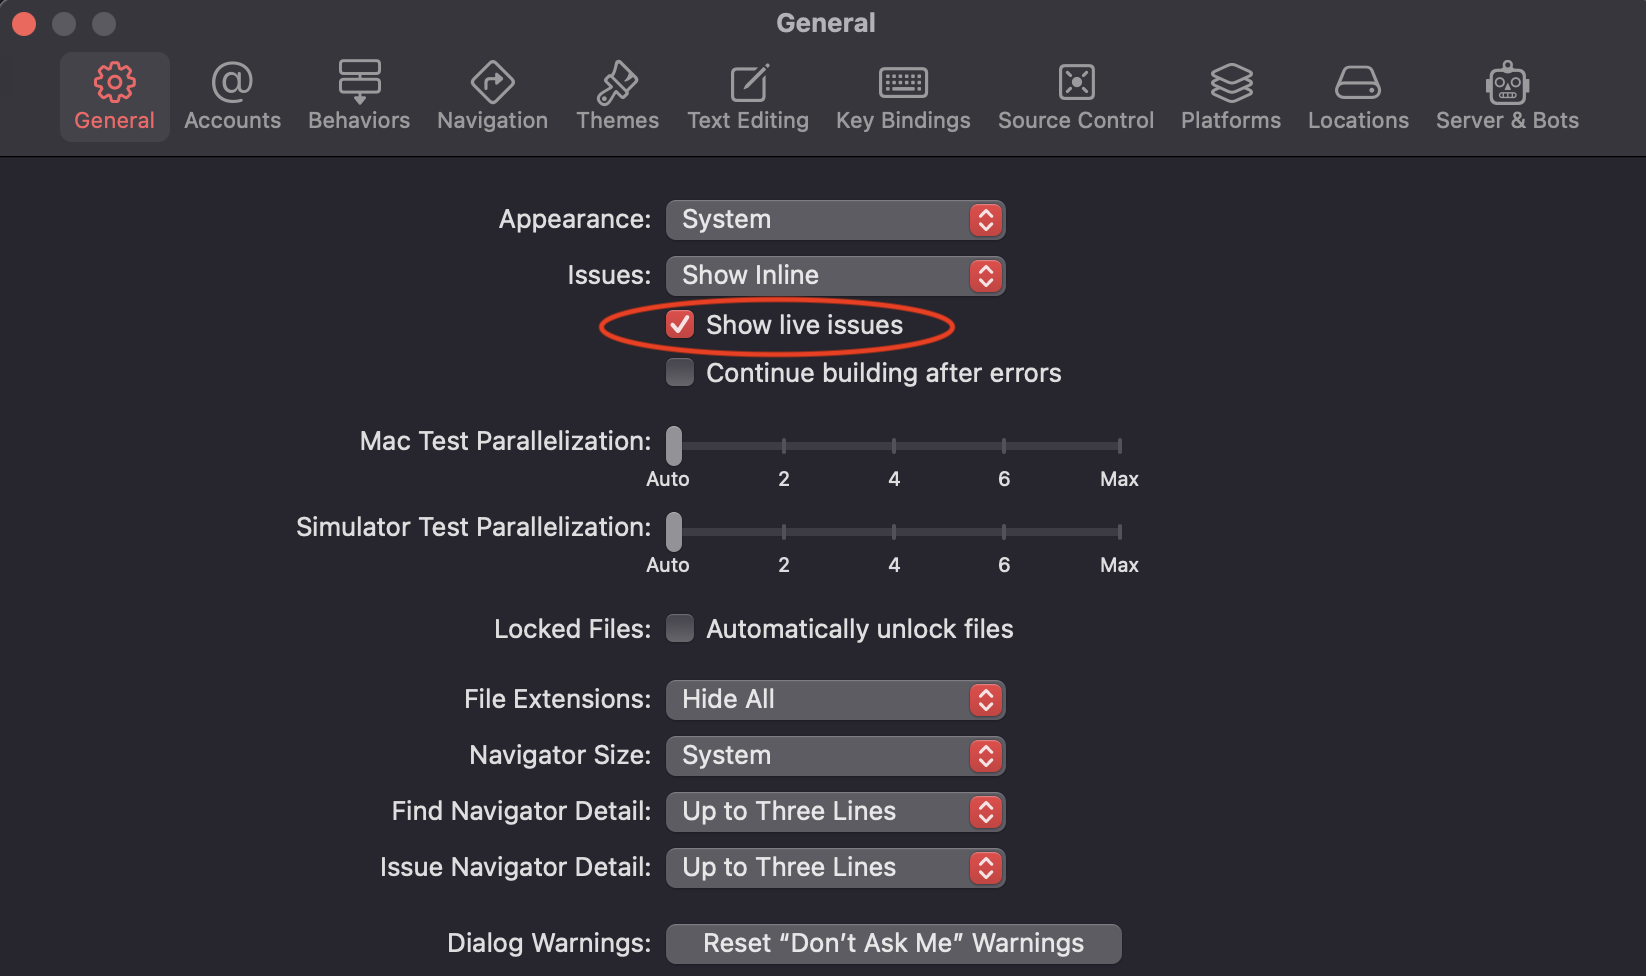Switch to the Key Bindings tab label
This screenshot has width=1646, height=976.
pos(903,120)
